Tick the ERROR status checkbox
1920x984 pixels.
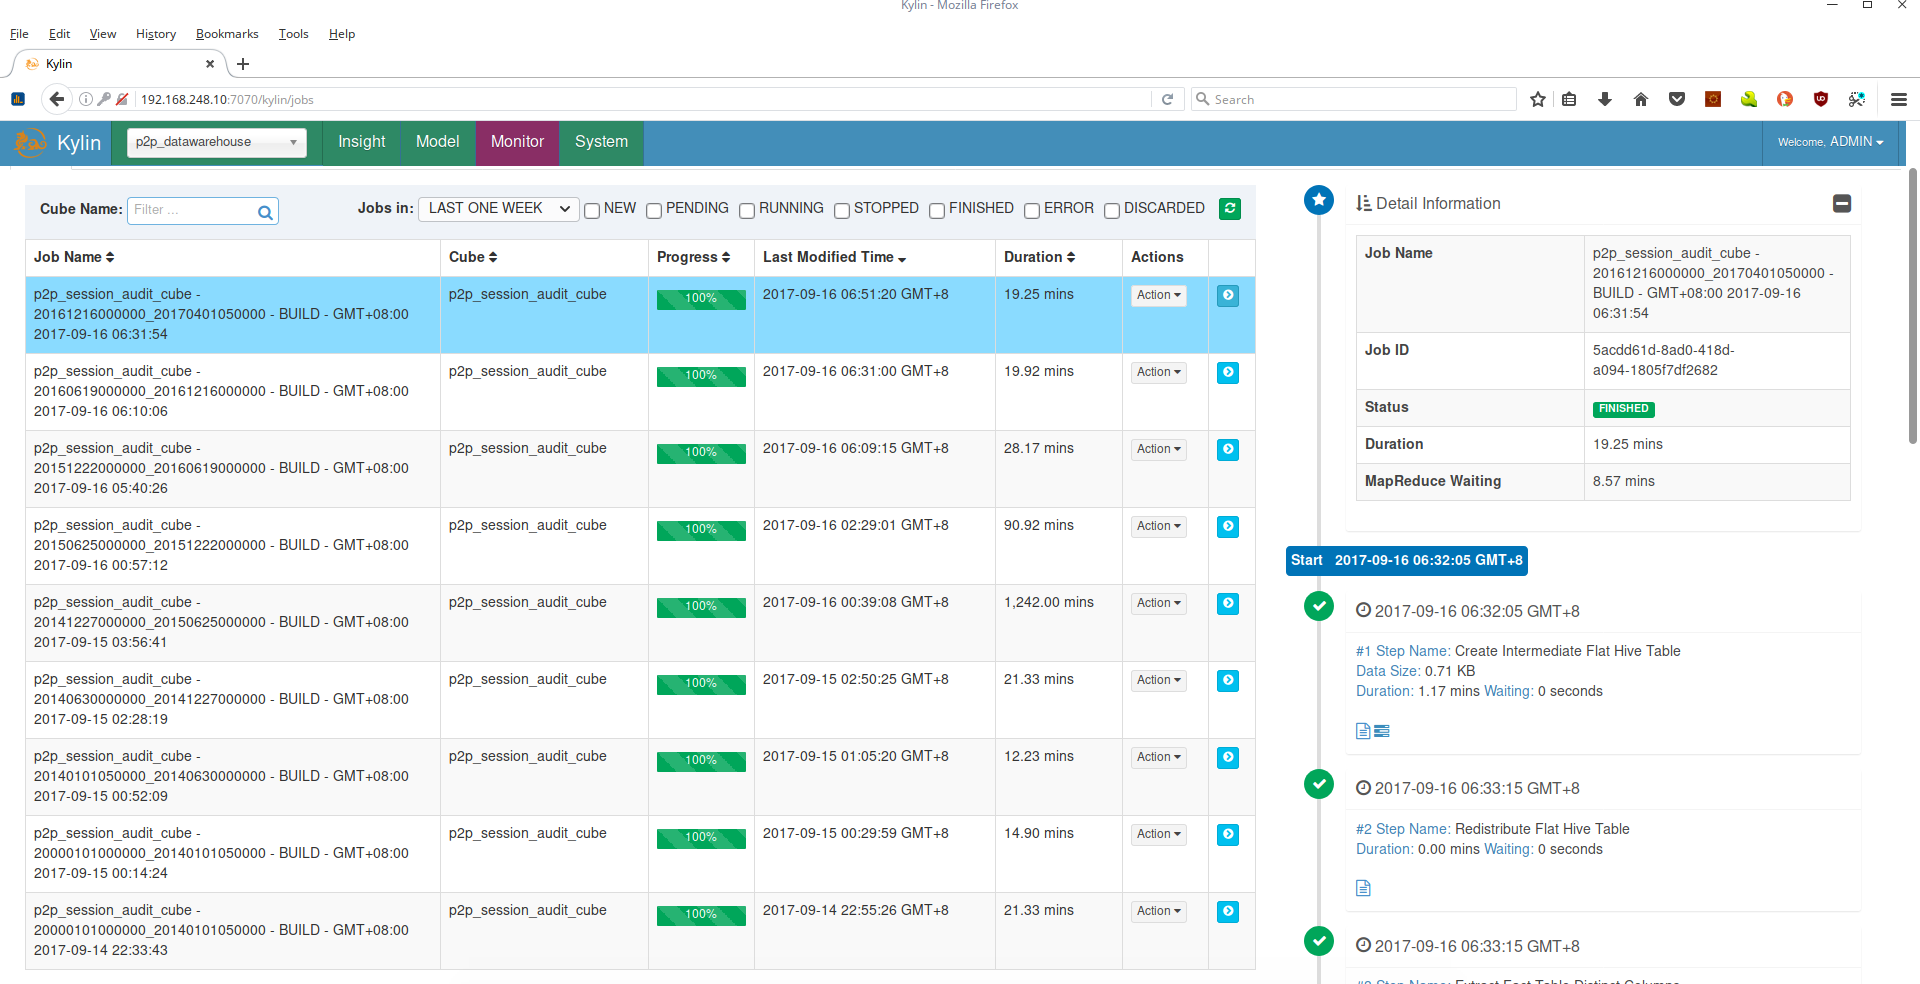point(1032,210)
